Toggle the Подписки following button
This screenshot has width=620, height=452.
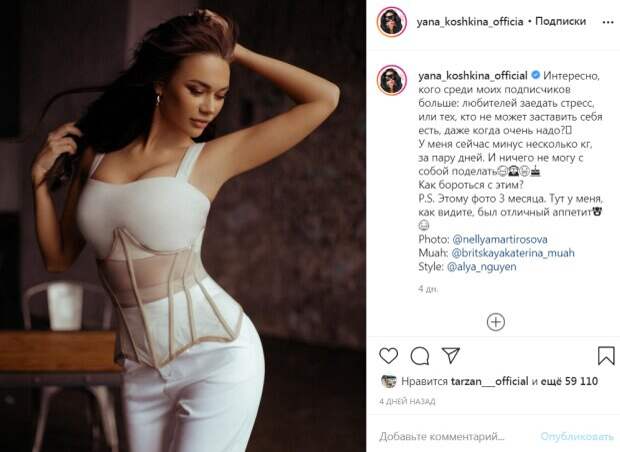tap(560, 21)
